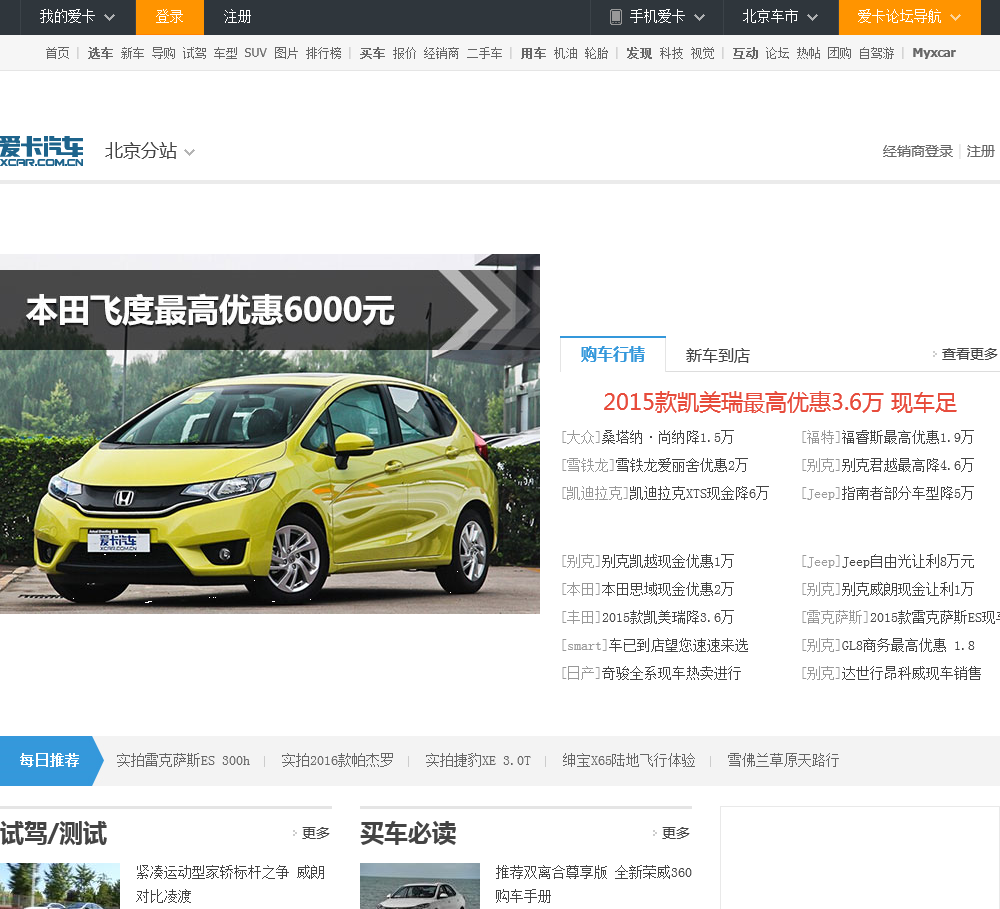
Task: Open 2015款凯美瑞降3.6万 list item
Action: (668, 617)
